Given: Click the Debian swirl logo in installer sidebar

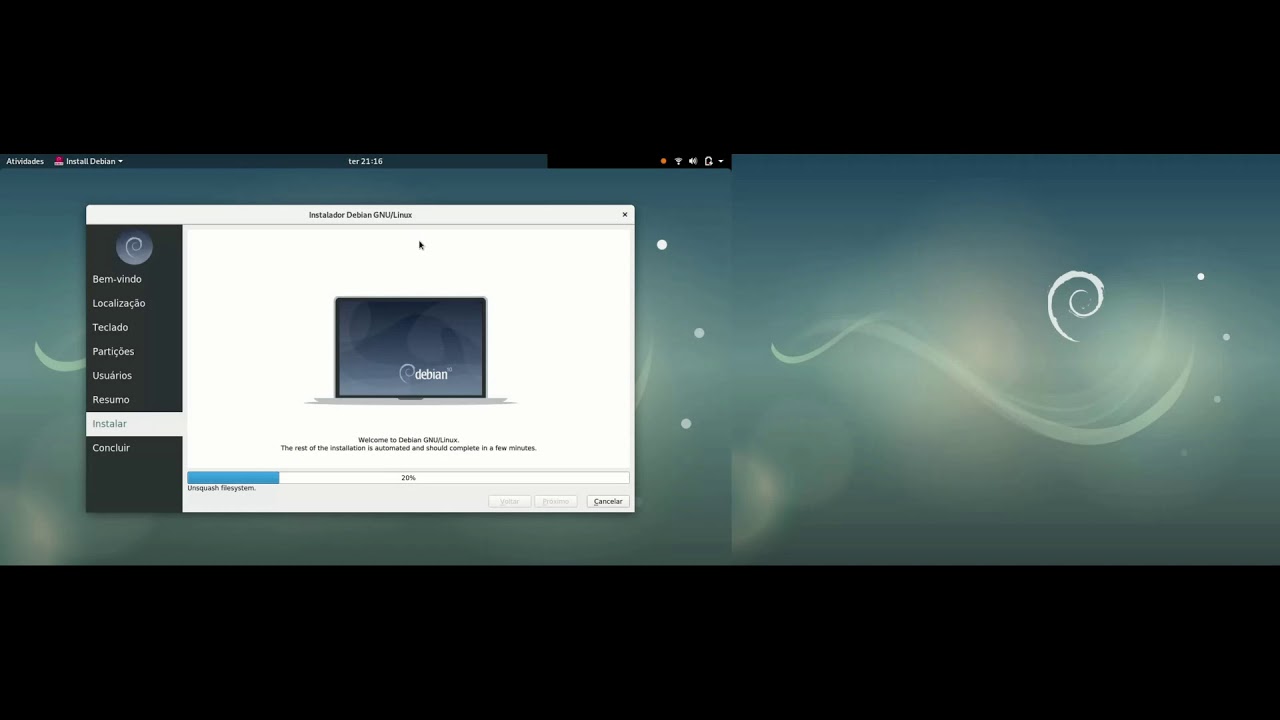Looking at the screenshot, I should (x=134, y=247).
